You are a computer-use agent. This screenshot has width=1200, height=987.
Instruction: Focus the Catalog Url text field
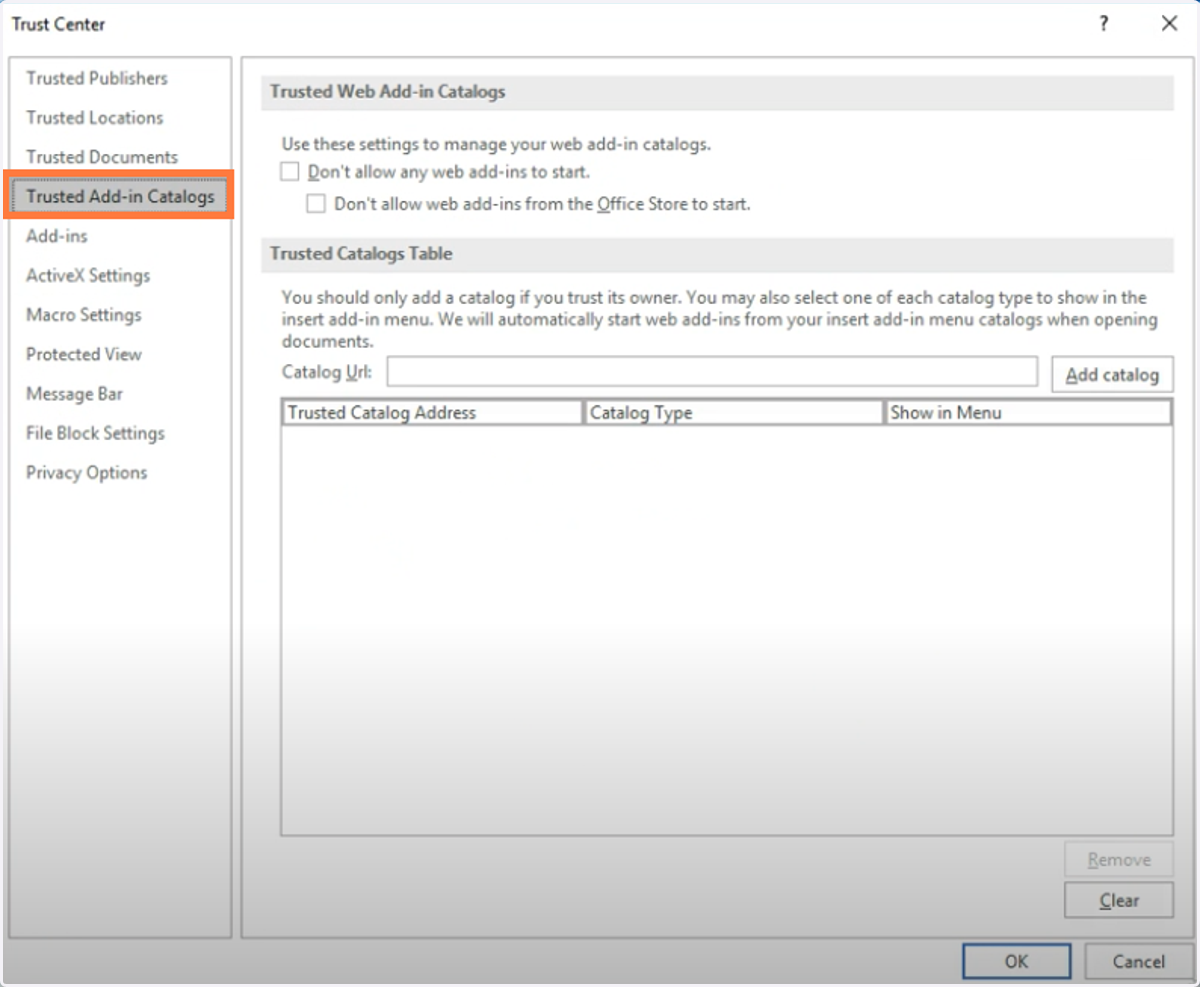(x=712, y=372)
